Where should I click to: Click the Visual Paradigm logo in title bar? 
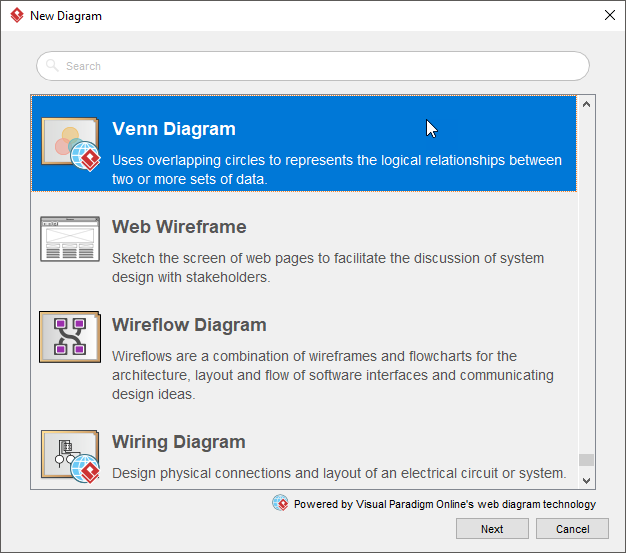click(x=16, y=16)
